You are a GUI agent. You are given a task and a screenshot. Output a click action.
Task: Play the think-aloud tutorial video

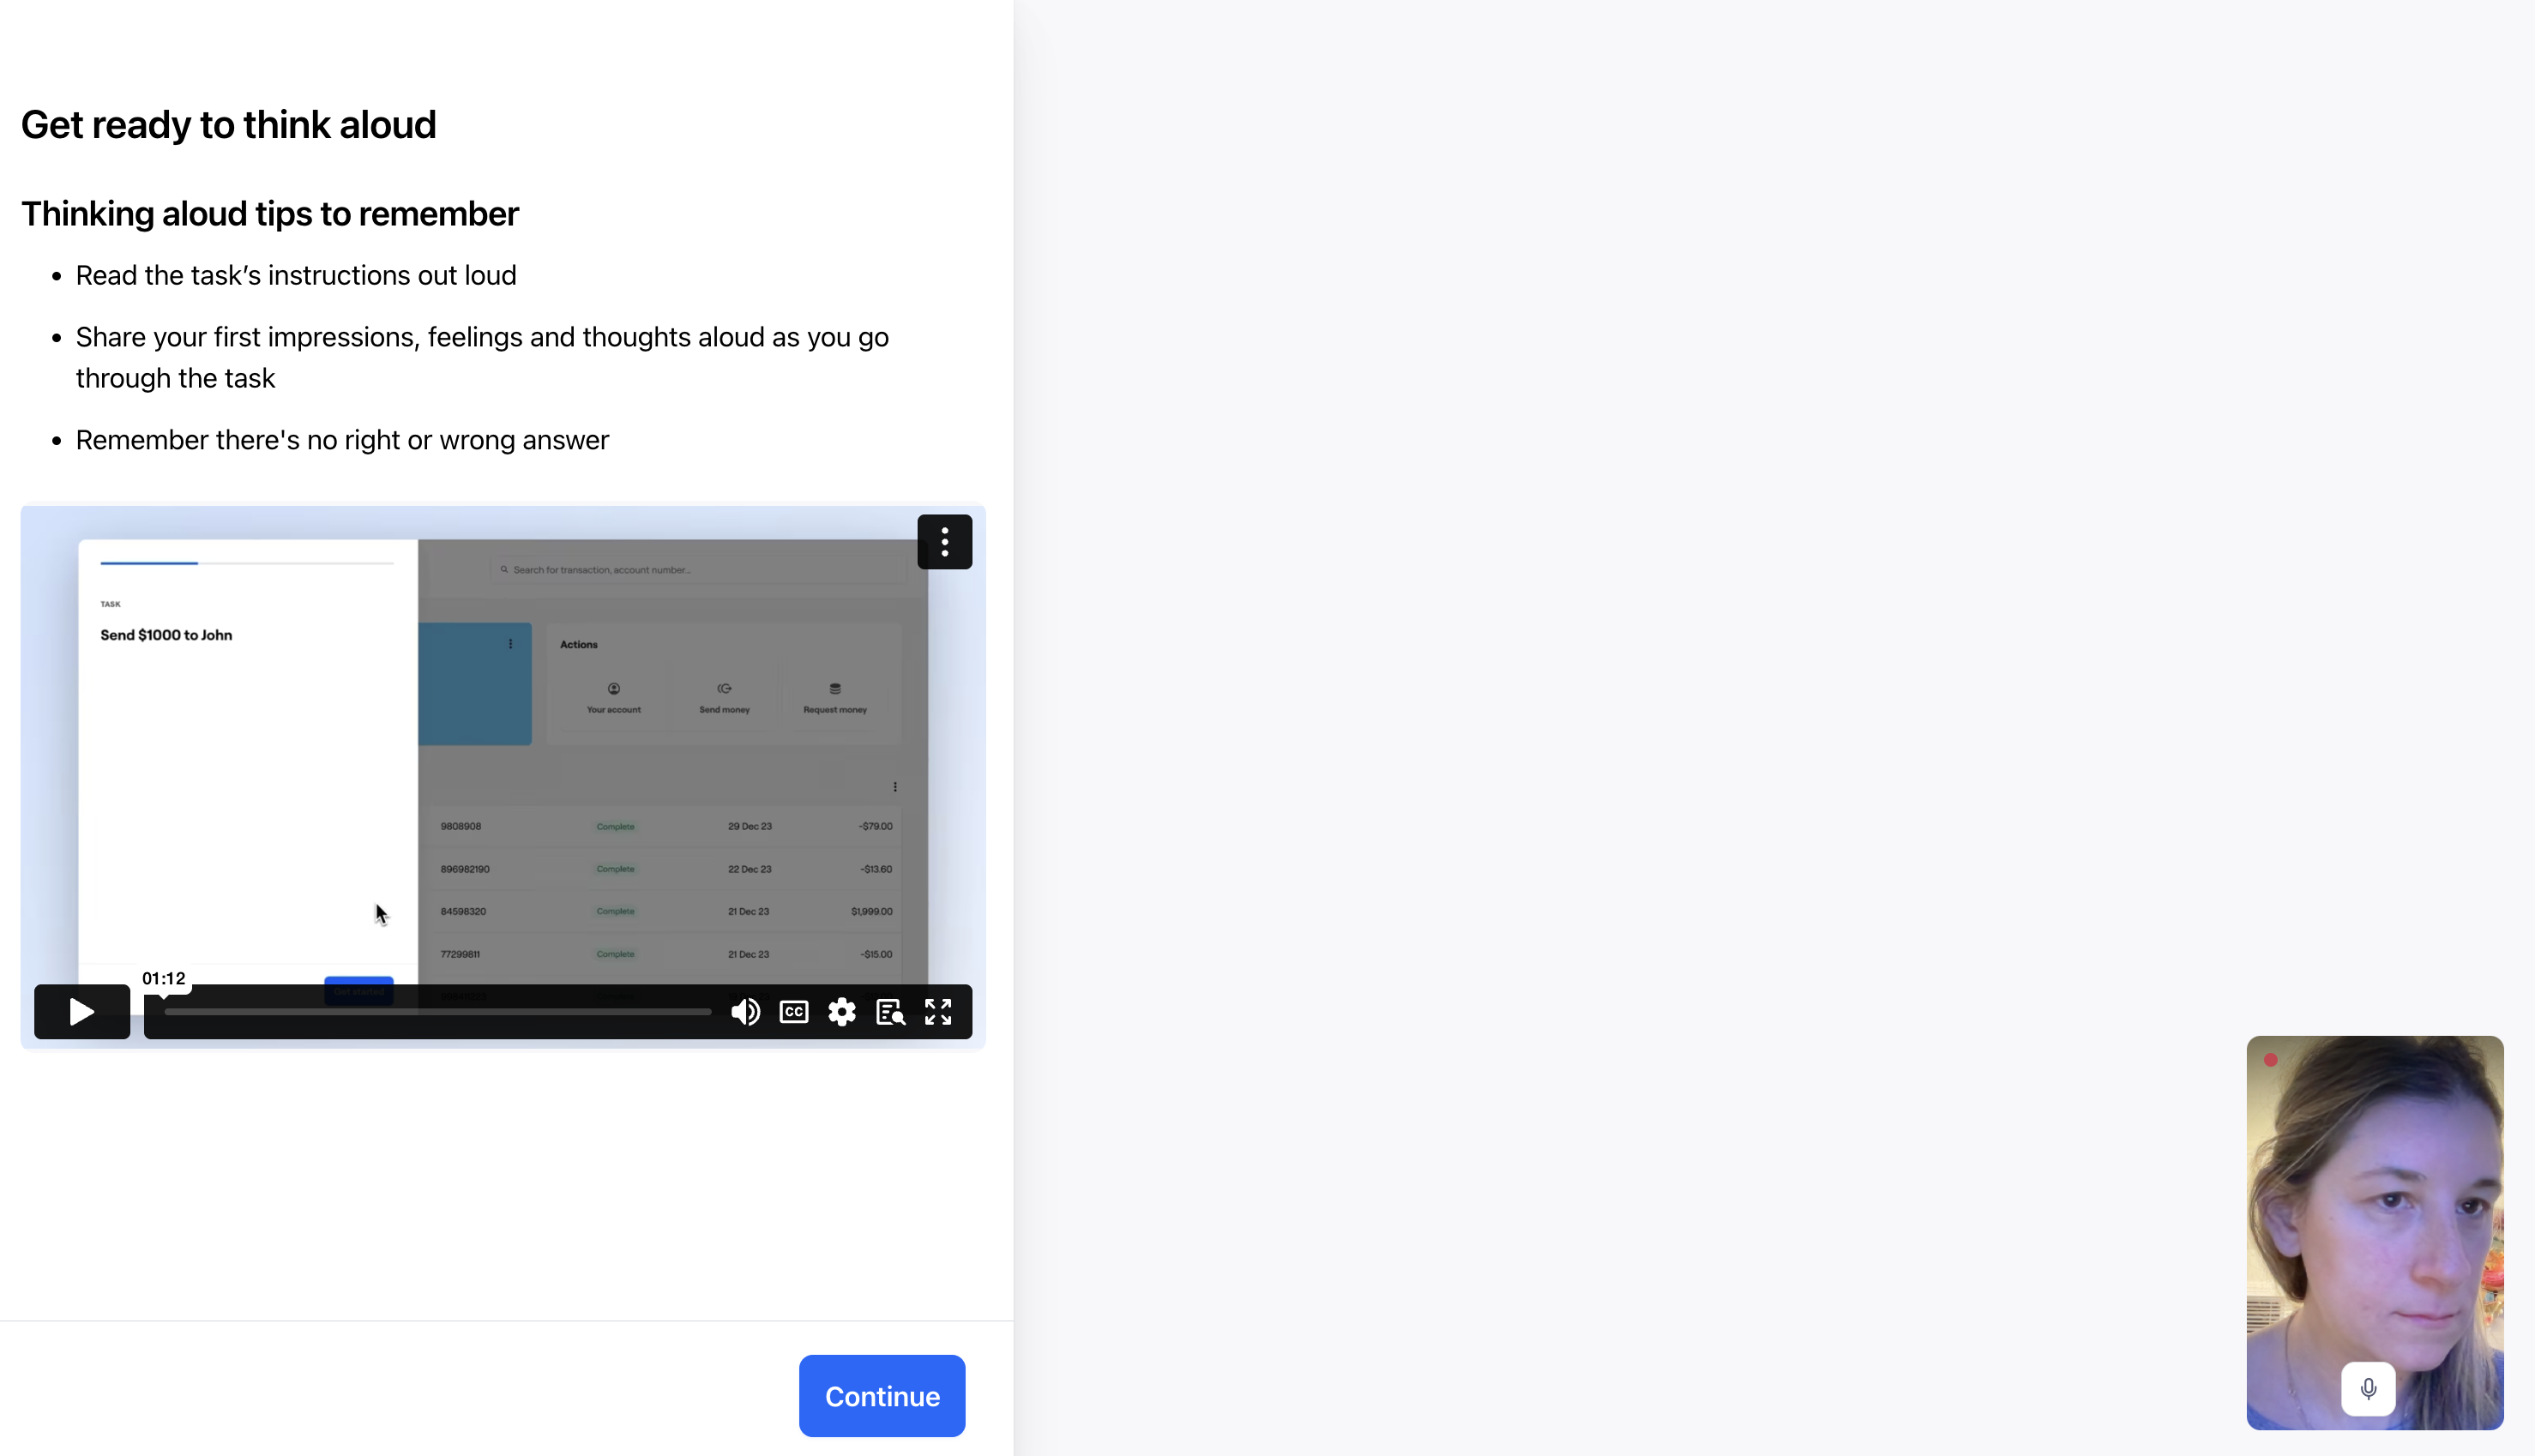[x=81, y=1012]
